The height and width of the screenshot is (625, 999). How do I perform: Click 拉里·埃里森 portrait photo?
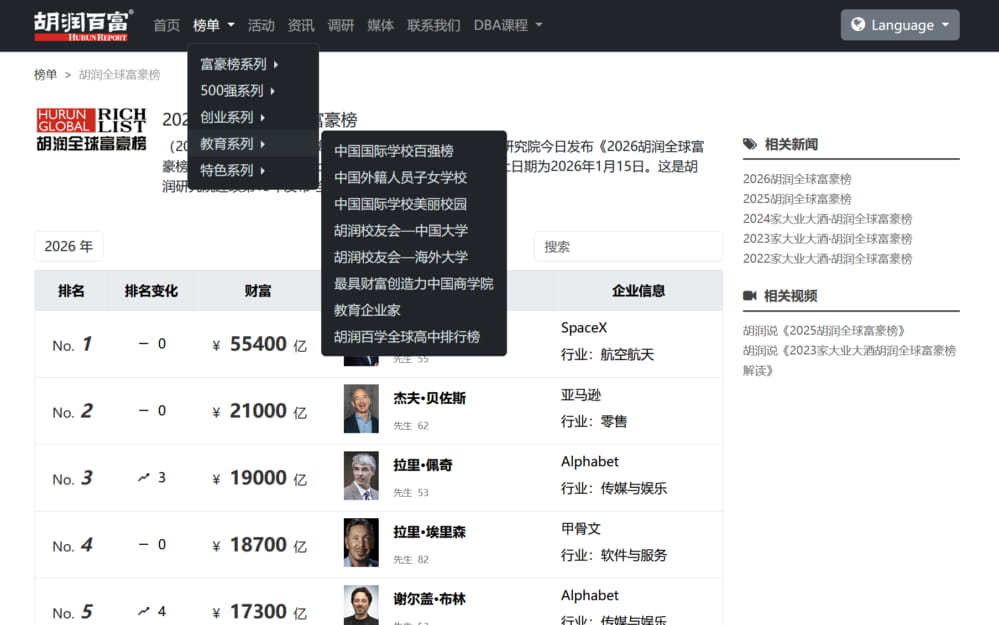click(x=361, y=542)
